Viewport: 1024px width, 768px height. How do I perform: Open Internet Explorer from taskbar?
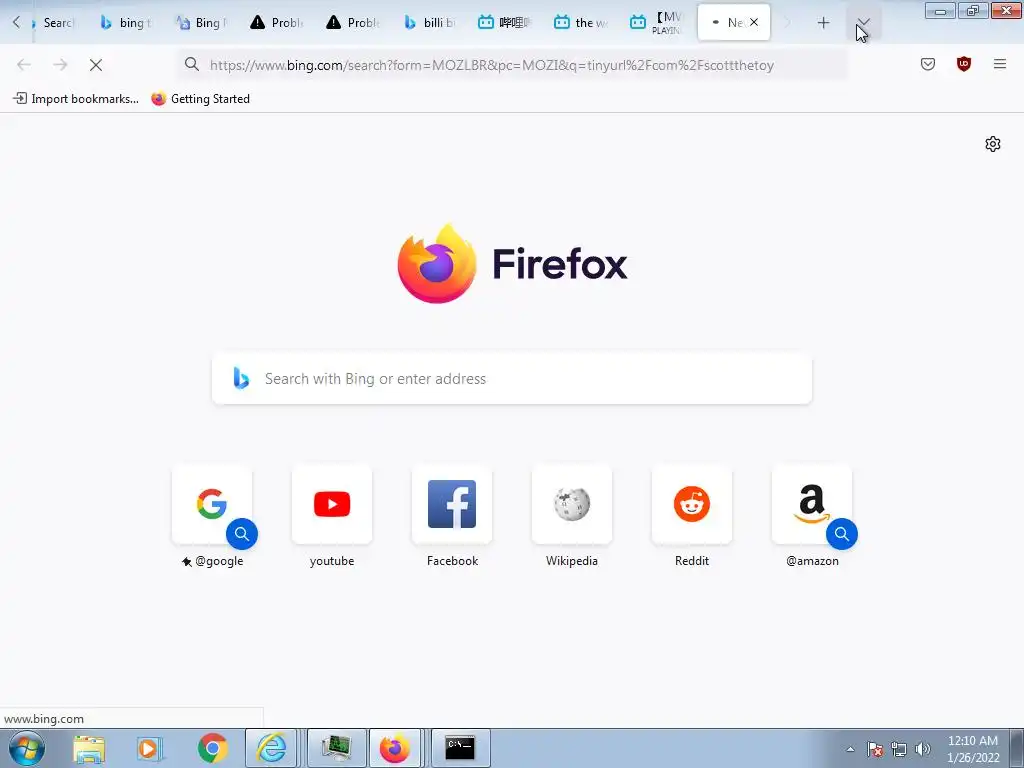pyautogui.click(x=271, y=748)
